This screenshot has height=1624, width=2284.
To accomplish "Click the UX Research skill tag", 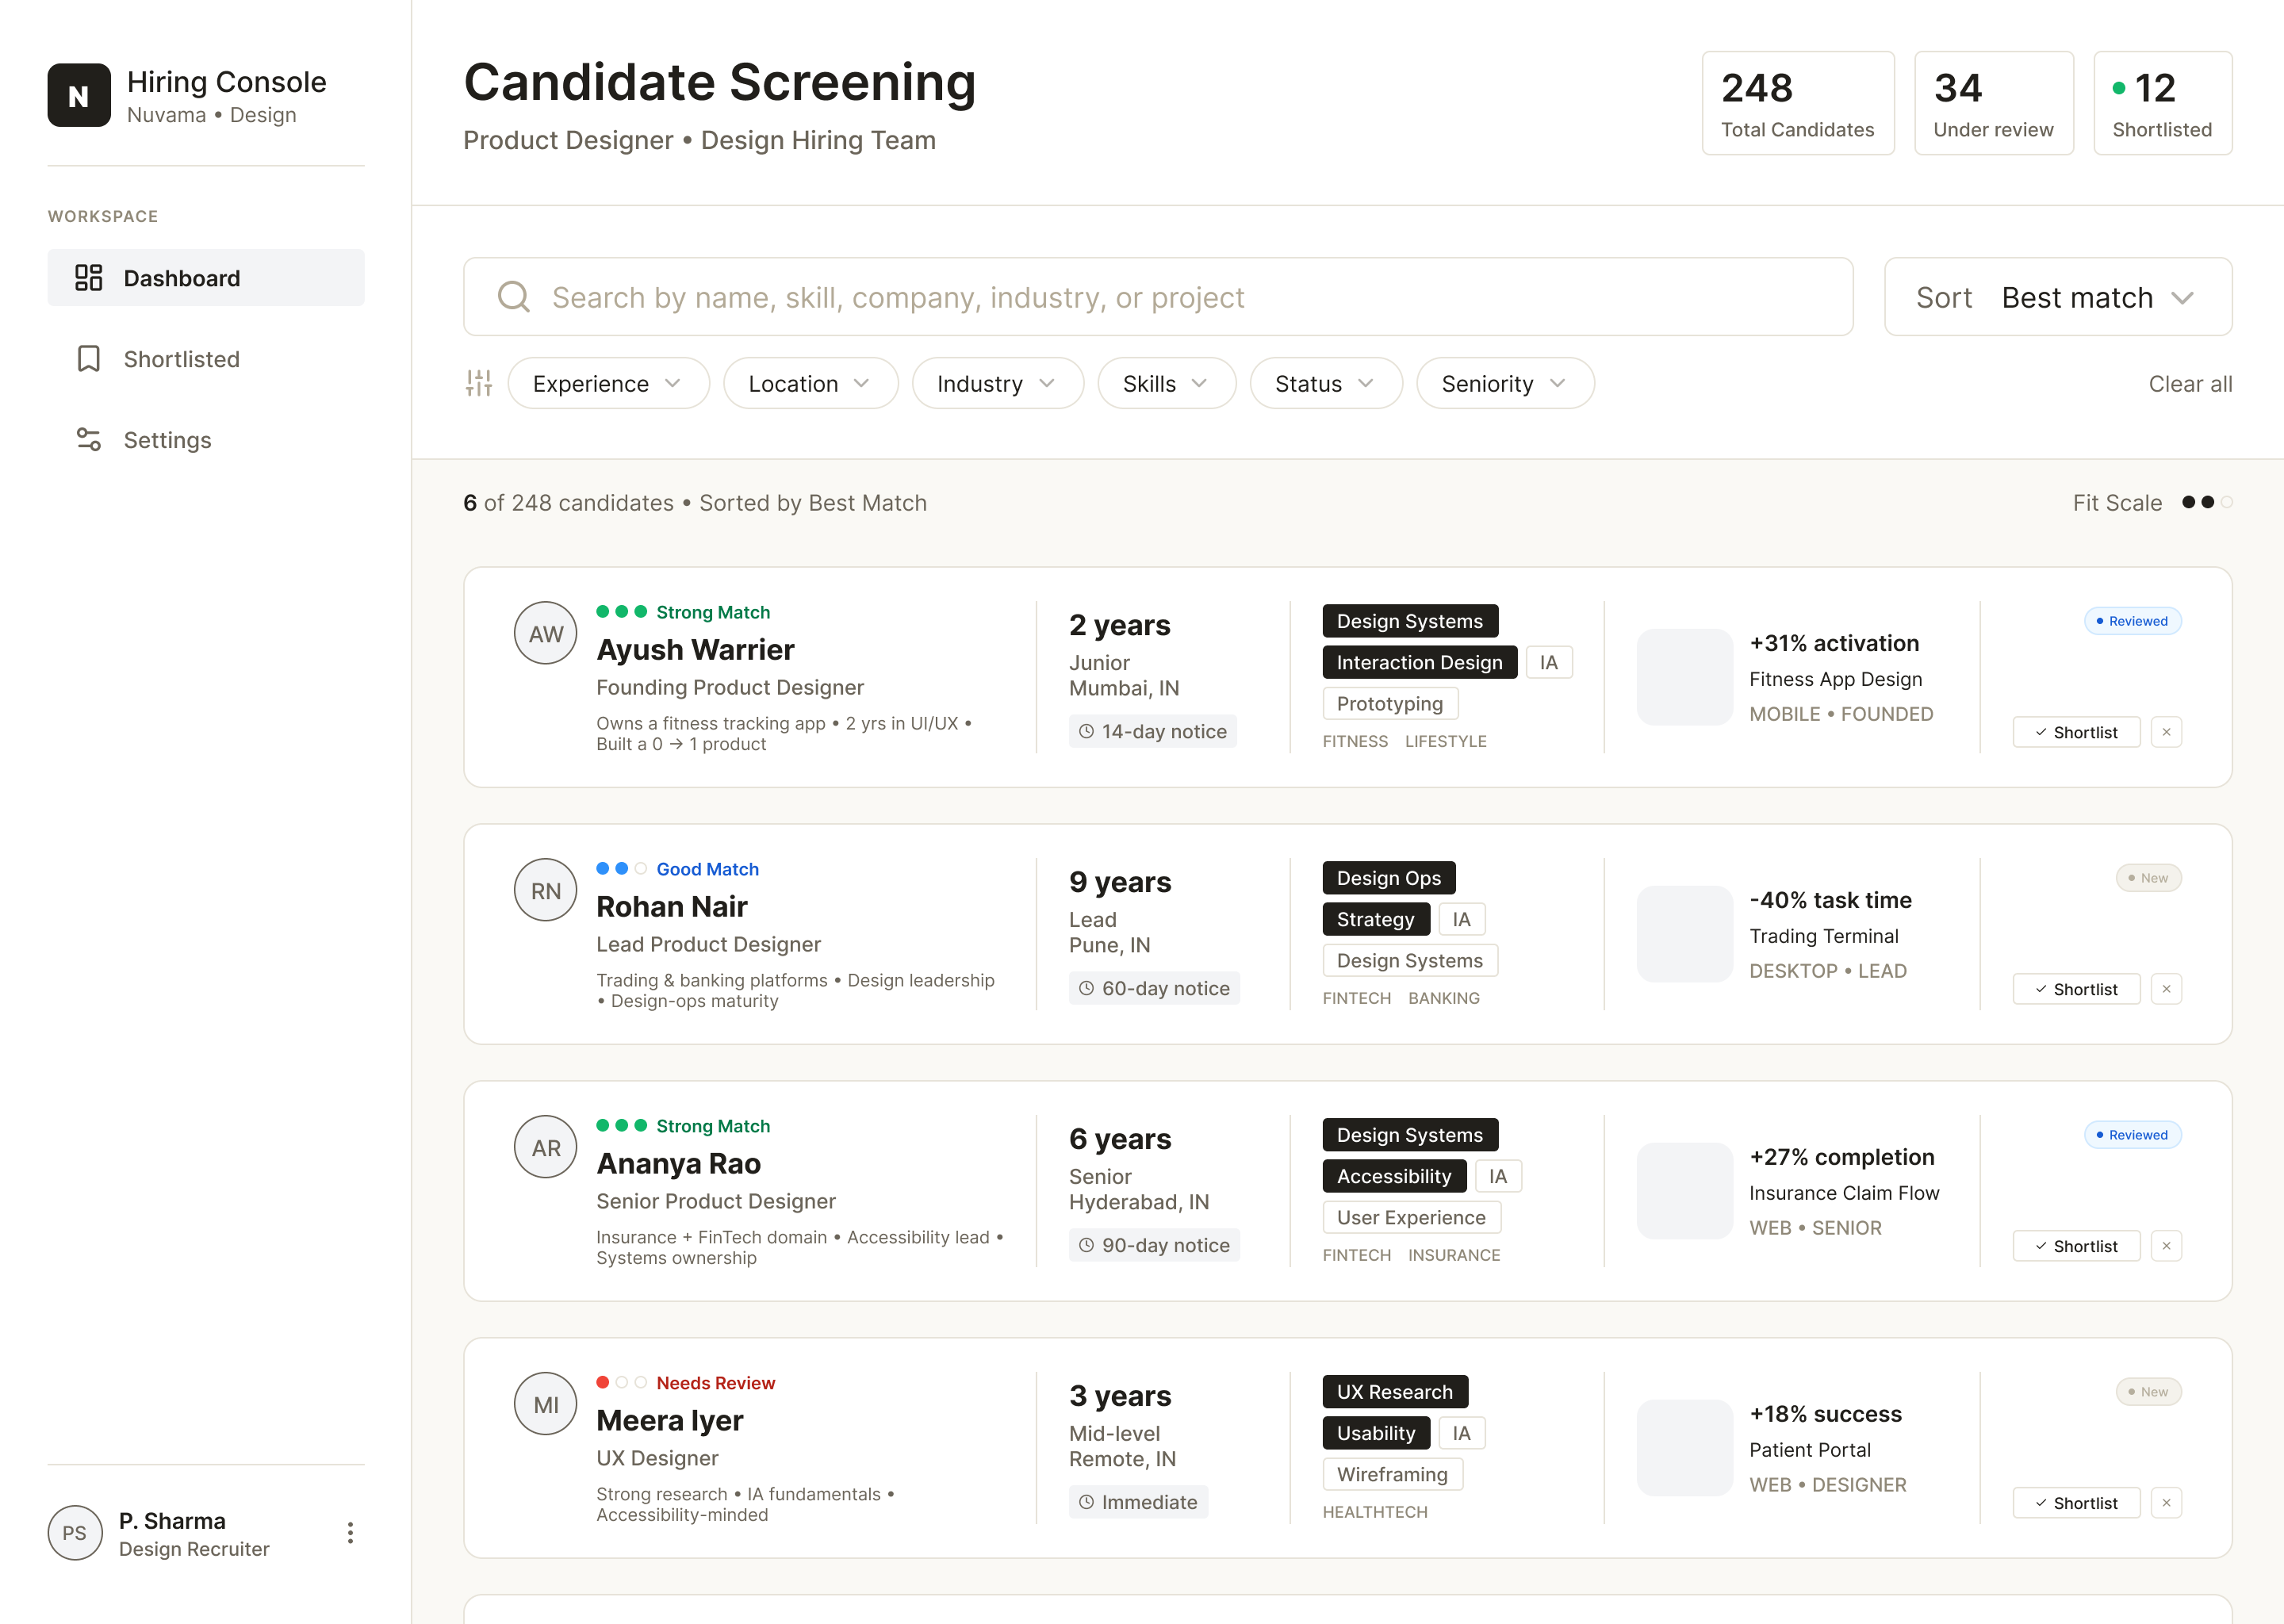I will pyautogui.click(x=1395, y=1392).
